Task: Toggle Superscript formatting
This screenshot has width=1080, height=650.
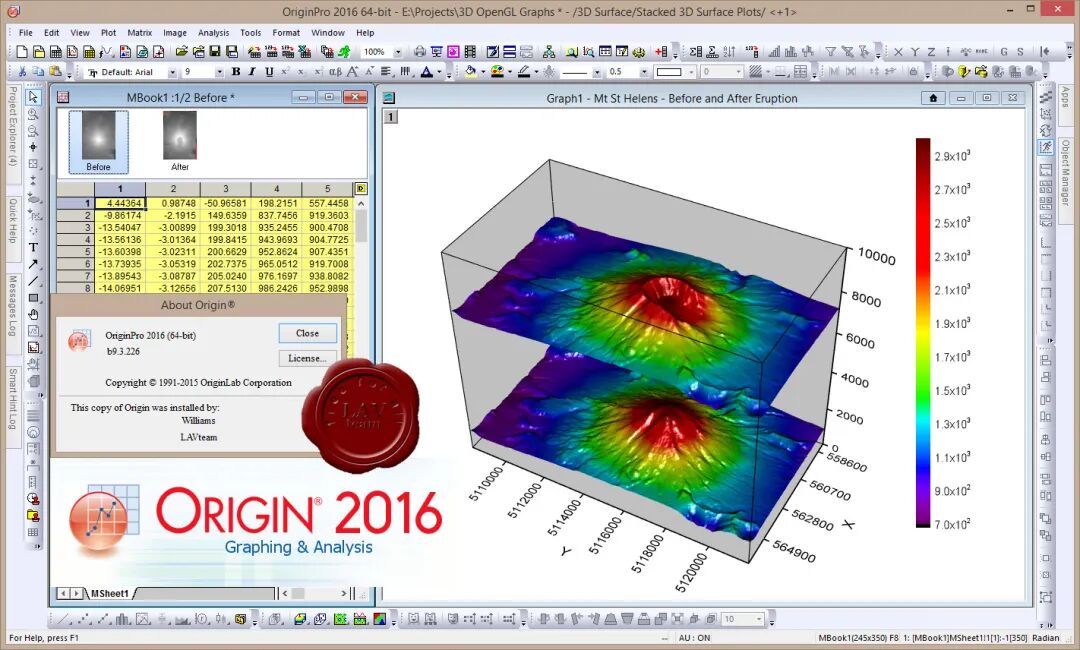Action: pyautogui.click(x=285, y=72)
